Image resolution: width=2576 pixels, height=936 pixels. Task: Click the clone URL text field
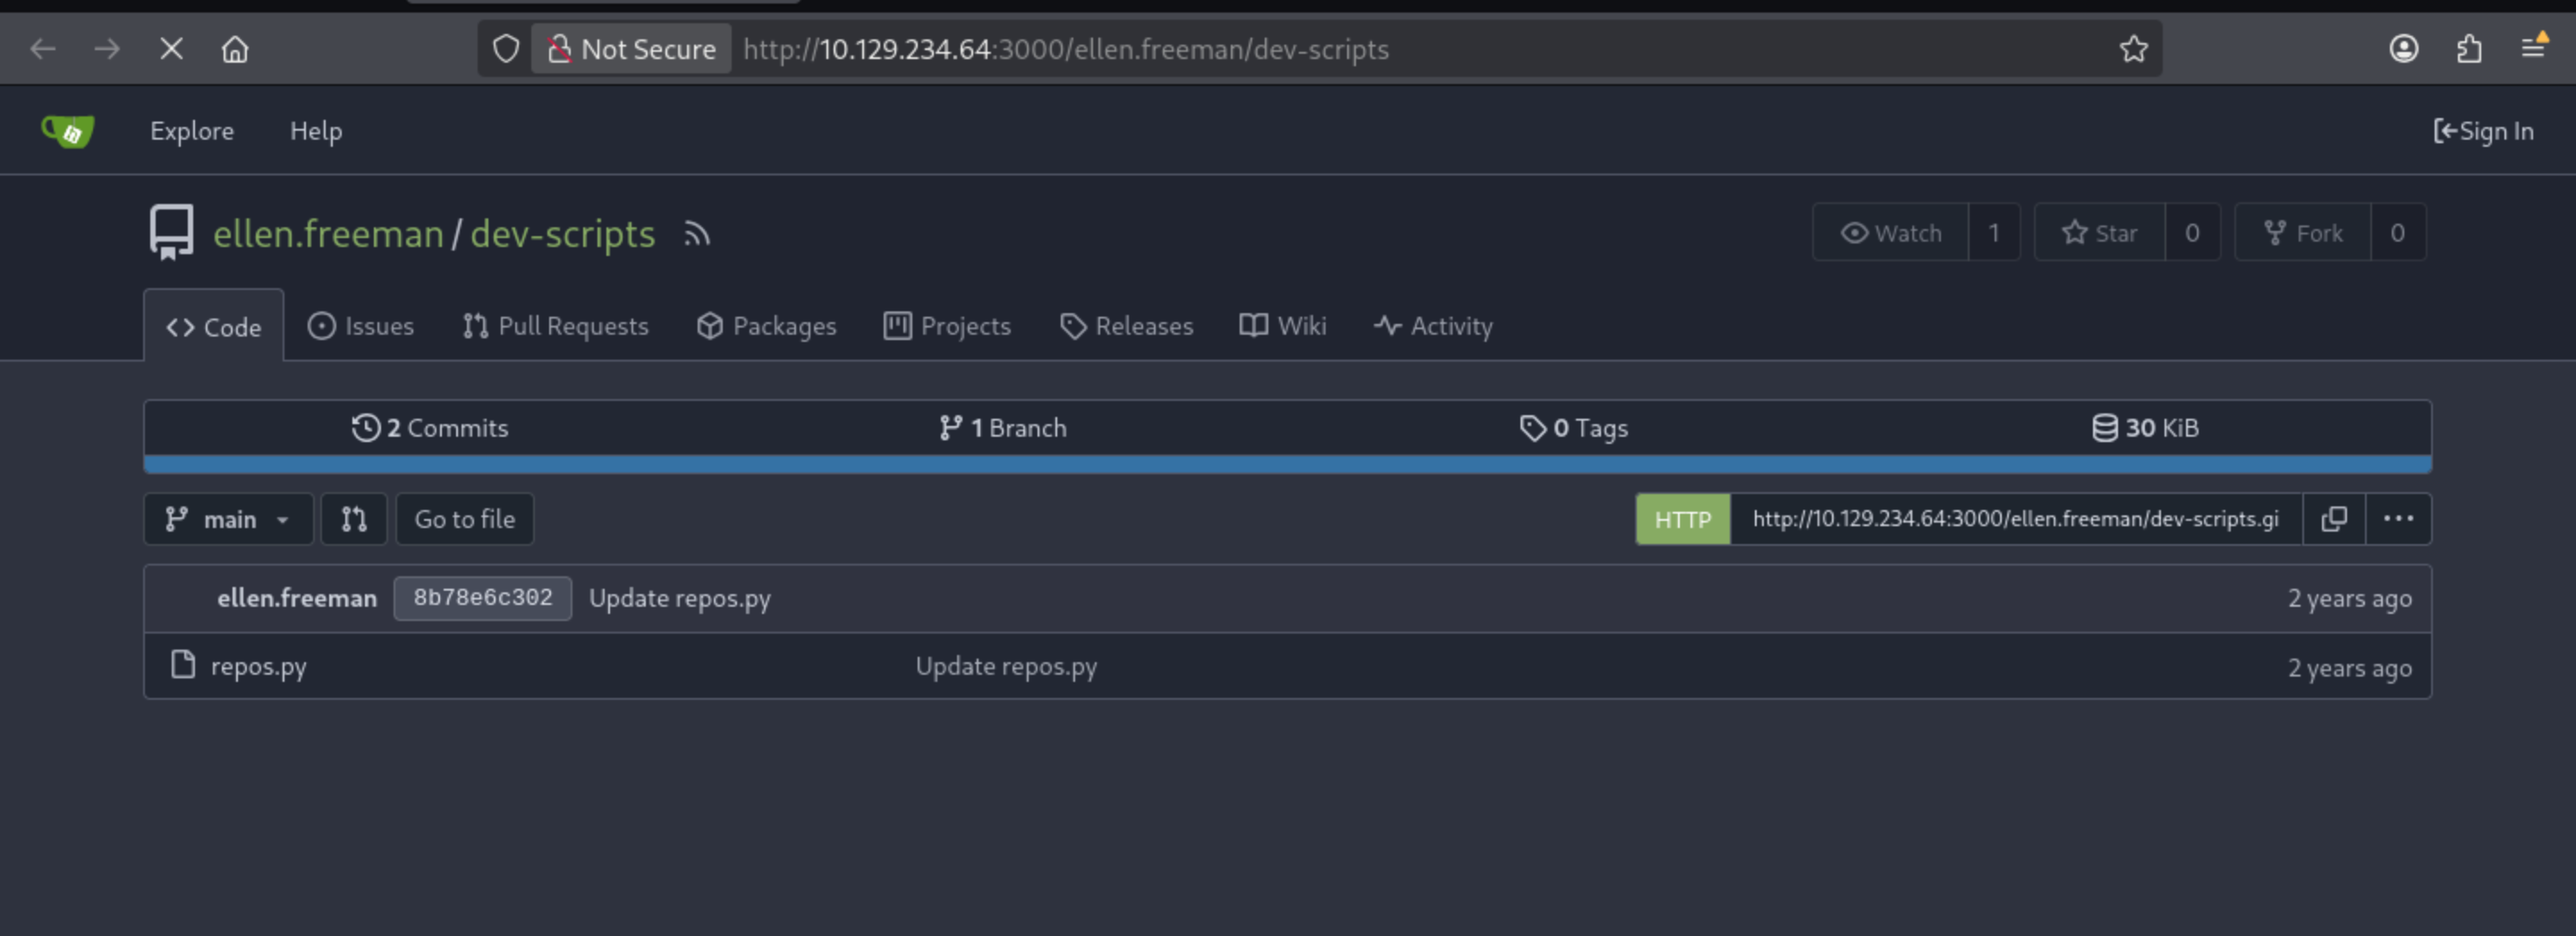point(2015,519)
